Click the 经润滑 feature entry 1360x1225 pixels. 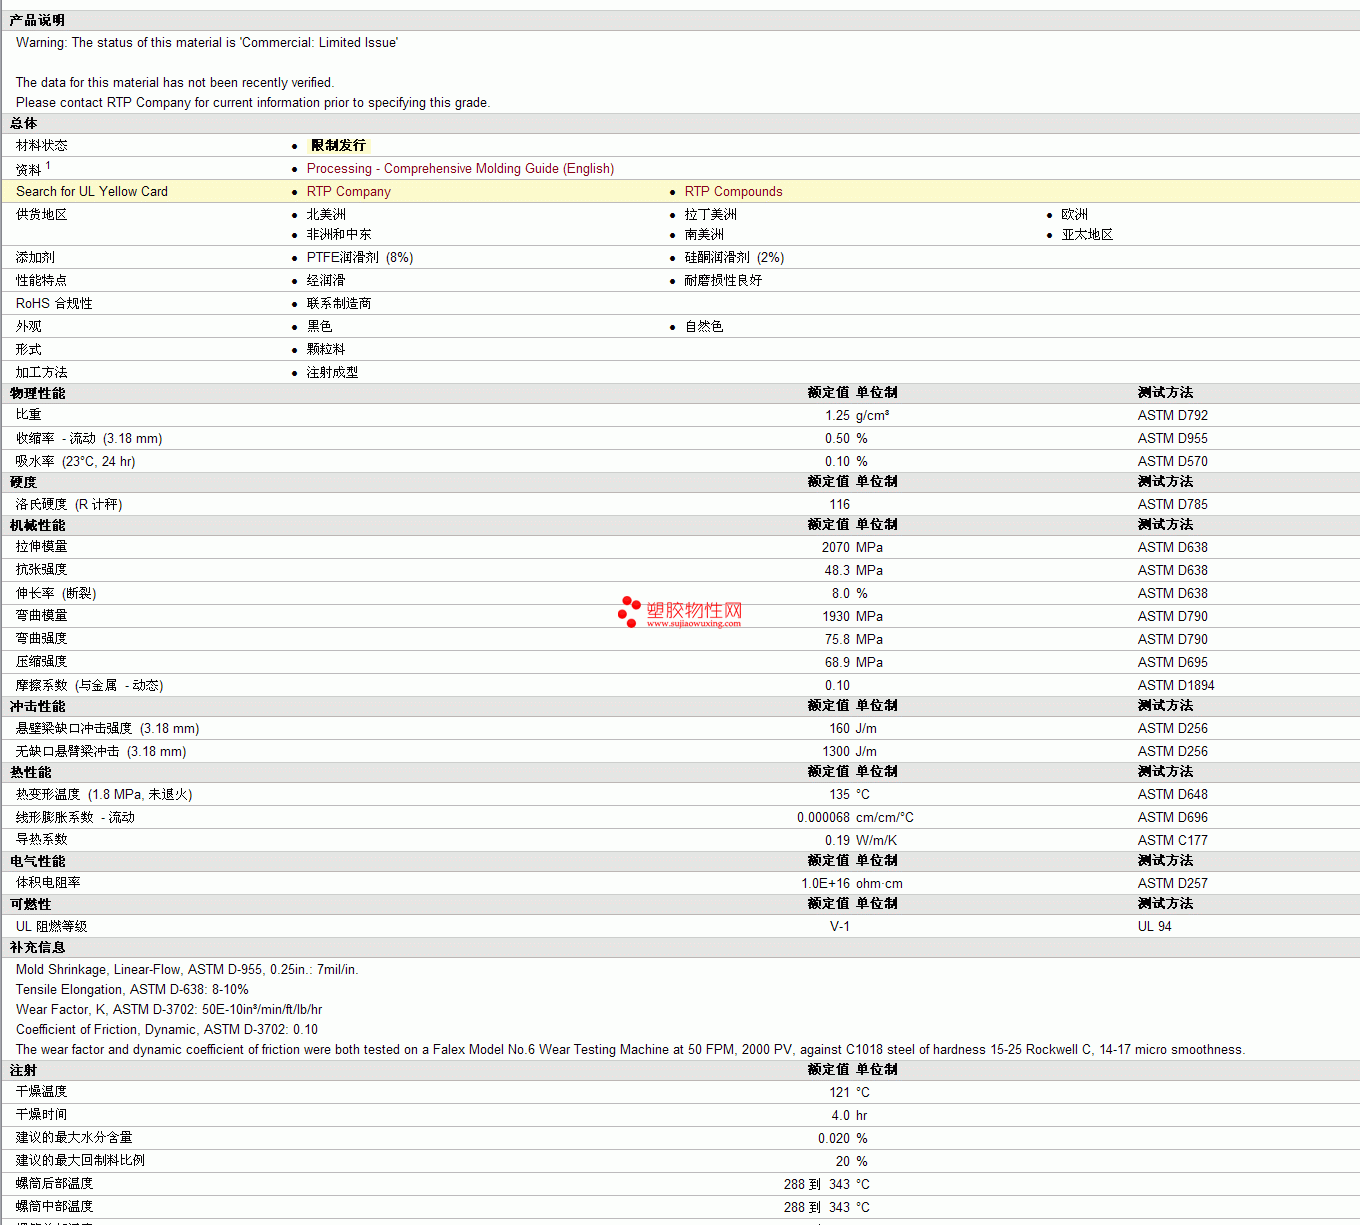coord(326,281)
